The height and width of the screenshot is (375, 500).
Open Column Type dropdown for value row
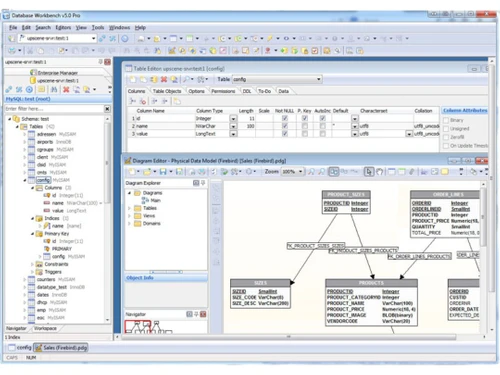coord(233,134)
